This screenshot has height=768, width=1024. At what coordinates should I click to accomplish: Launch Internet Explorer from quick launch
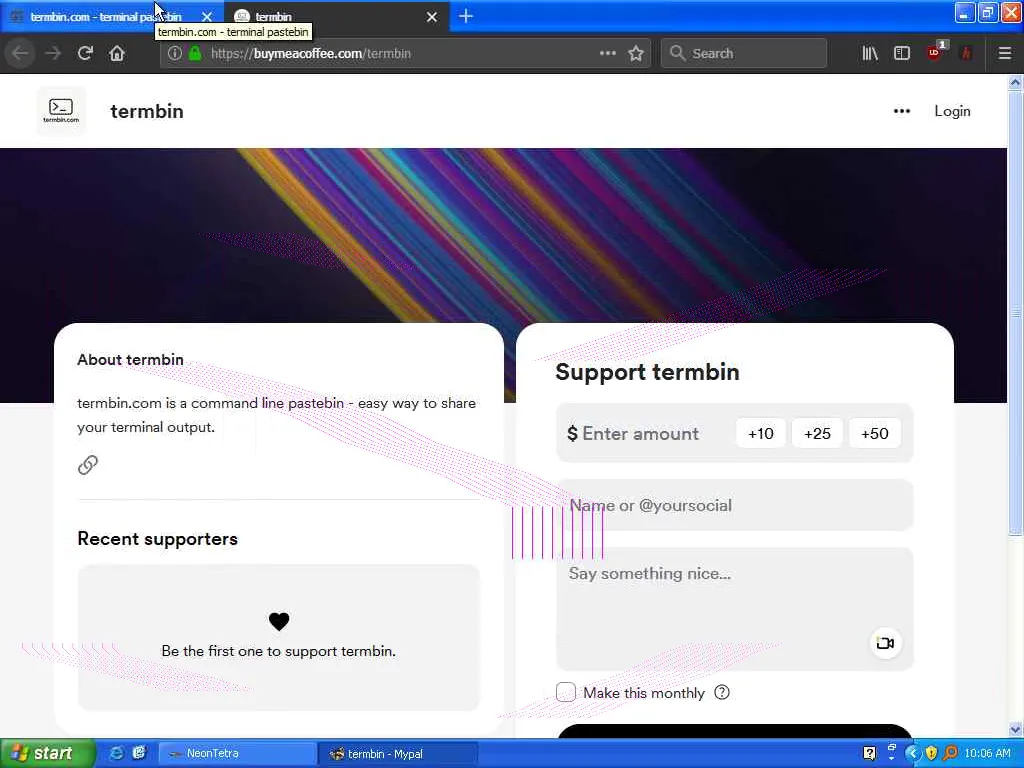[116, 753]
